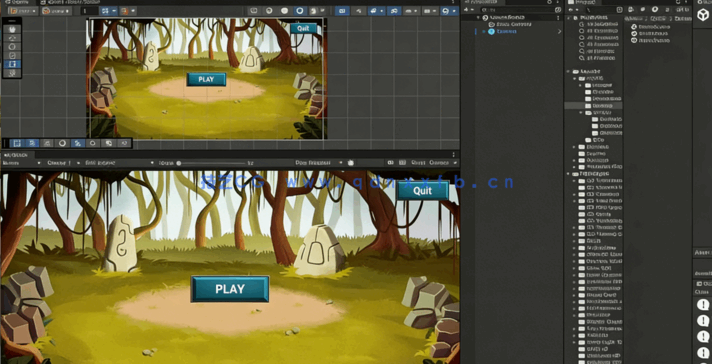
Task: Open Game view panel kebab menu
Action: point(453,155)
